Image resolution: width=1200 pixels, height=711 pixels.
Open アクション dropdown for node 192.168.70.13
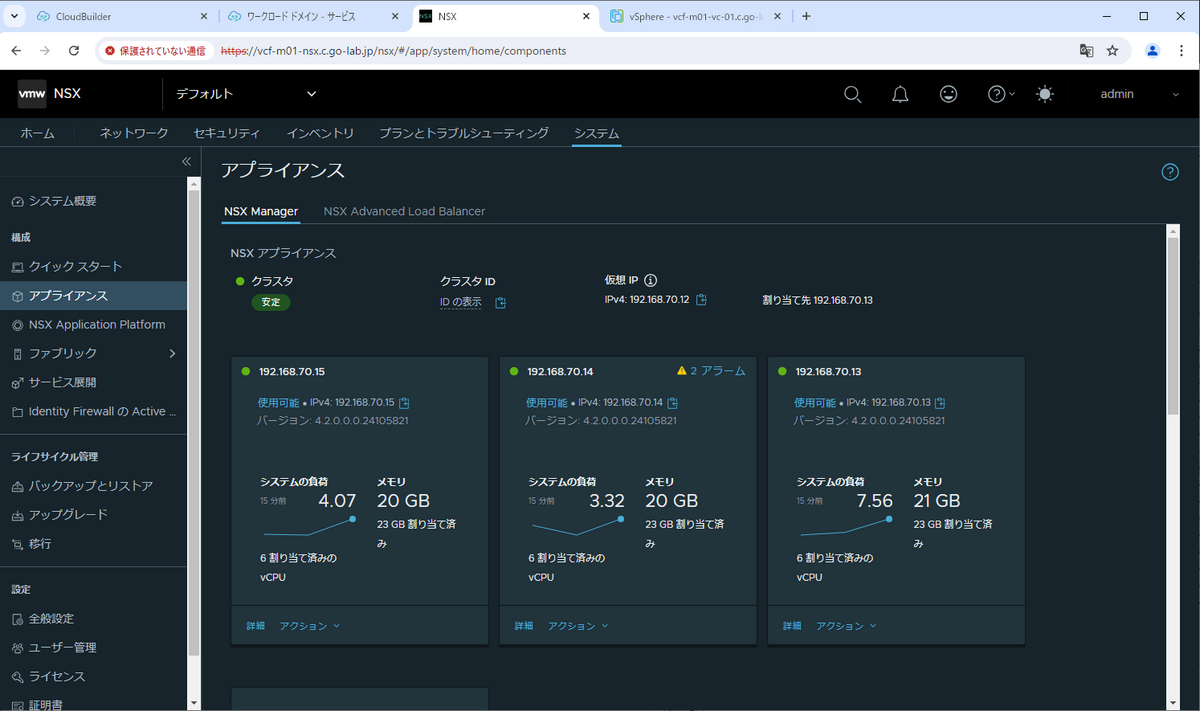846,626
